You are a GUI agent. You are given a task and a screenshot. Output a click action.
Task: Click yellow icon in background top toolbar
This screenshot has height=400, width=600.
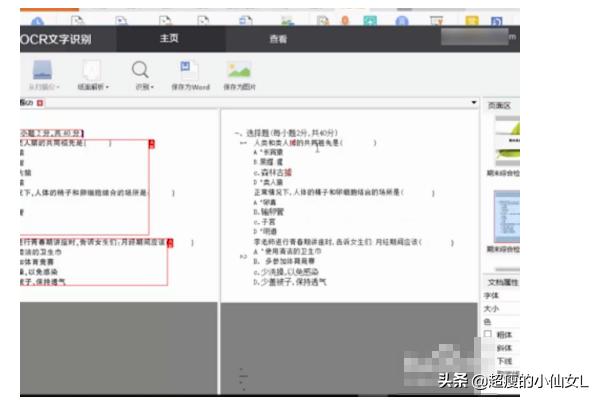472,20
